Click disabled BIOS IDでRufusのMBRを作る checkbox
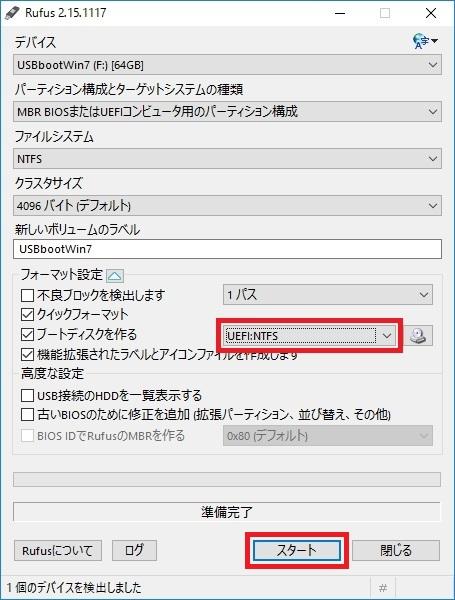The width and height of the screenshot is (455, 600). [x=27, y=435]
